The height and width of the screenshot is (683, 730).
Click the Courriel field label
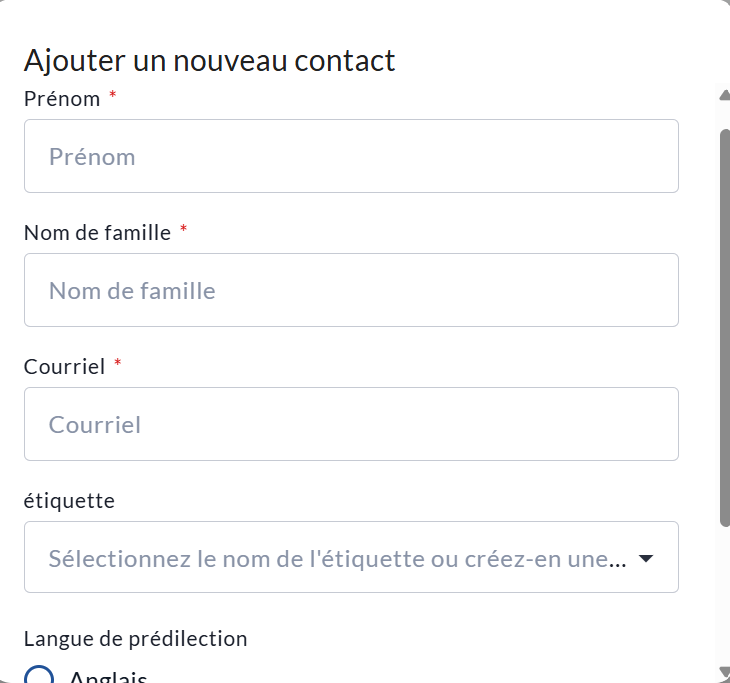pyautogui.click(x=64, y=367)
